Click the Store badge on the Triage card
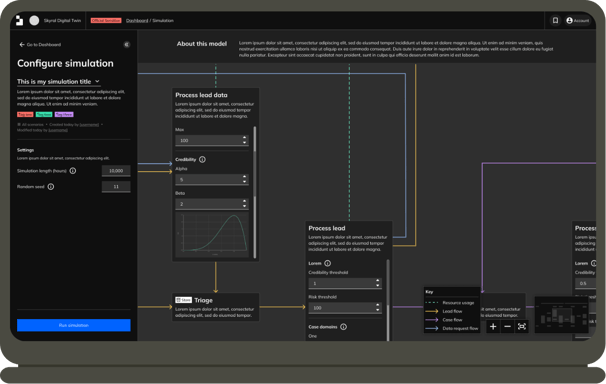This screenshot has height=384, width=606. tap(184, 300)
